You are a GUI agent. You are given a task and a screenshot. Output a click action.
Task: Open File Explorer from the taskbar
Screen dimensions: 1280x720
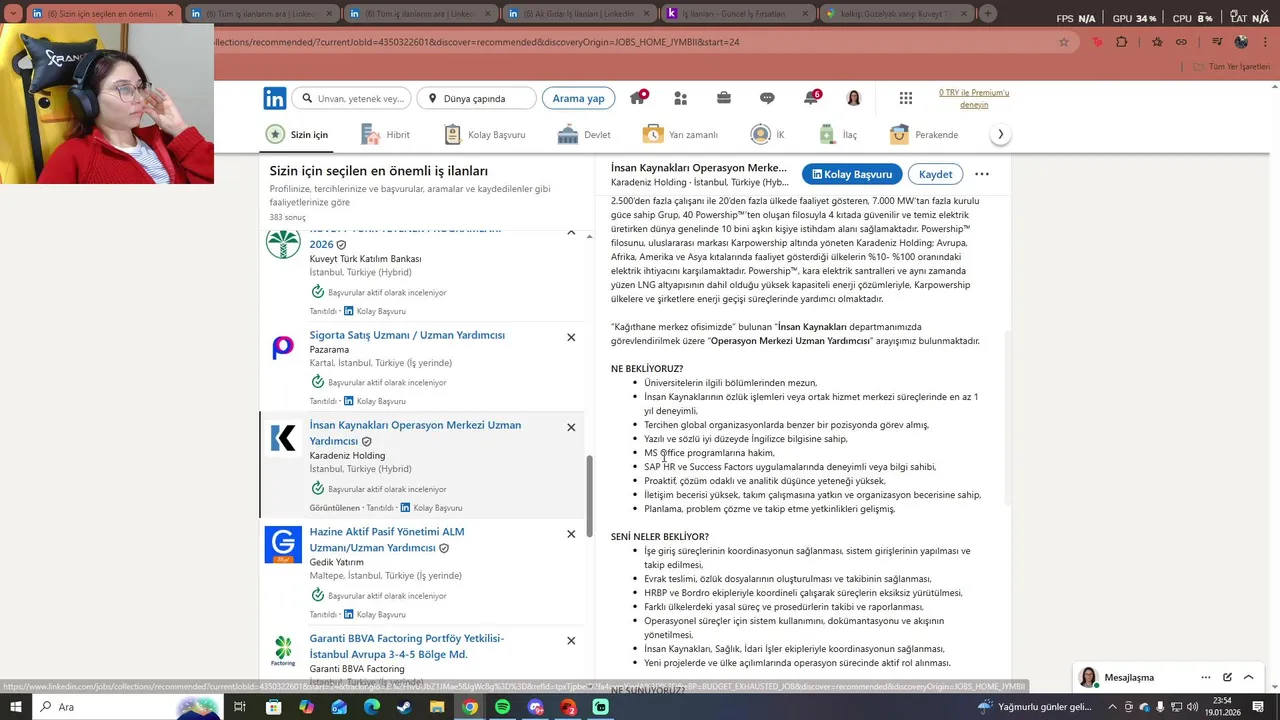coord(437,707)
